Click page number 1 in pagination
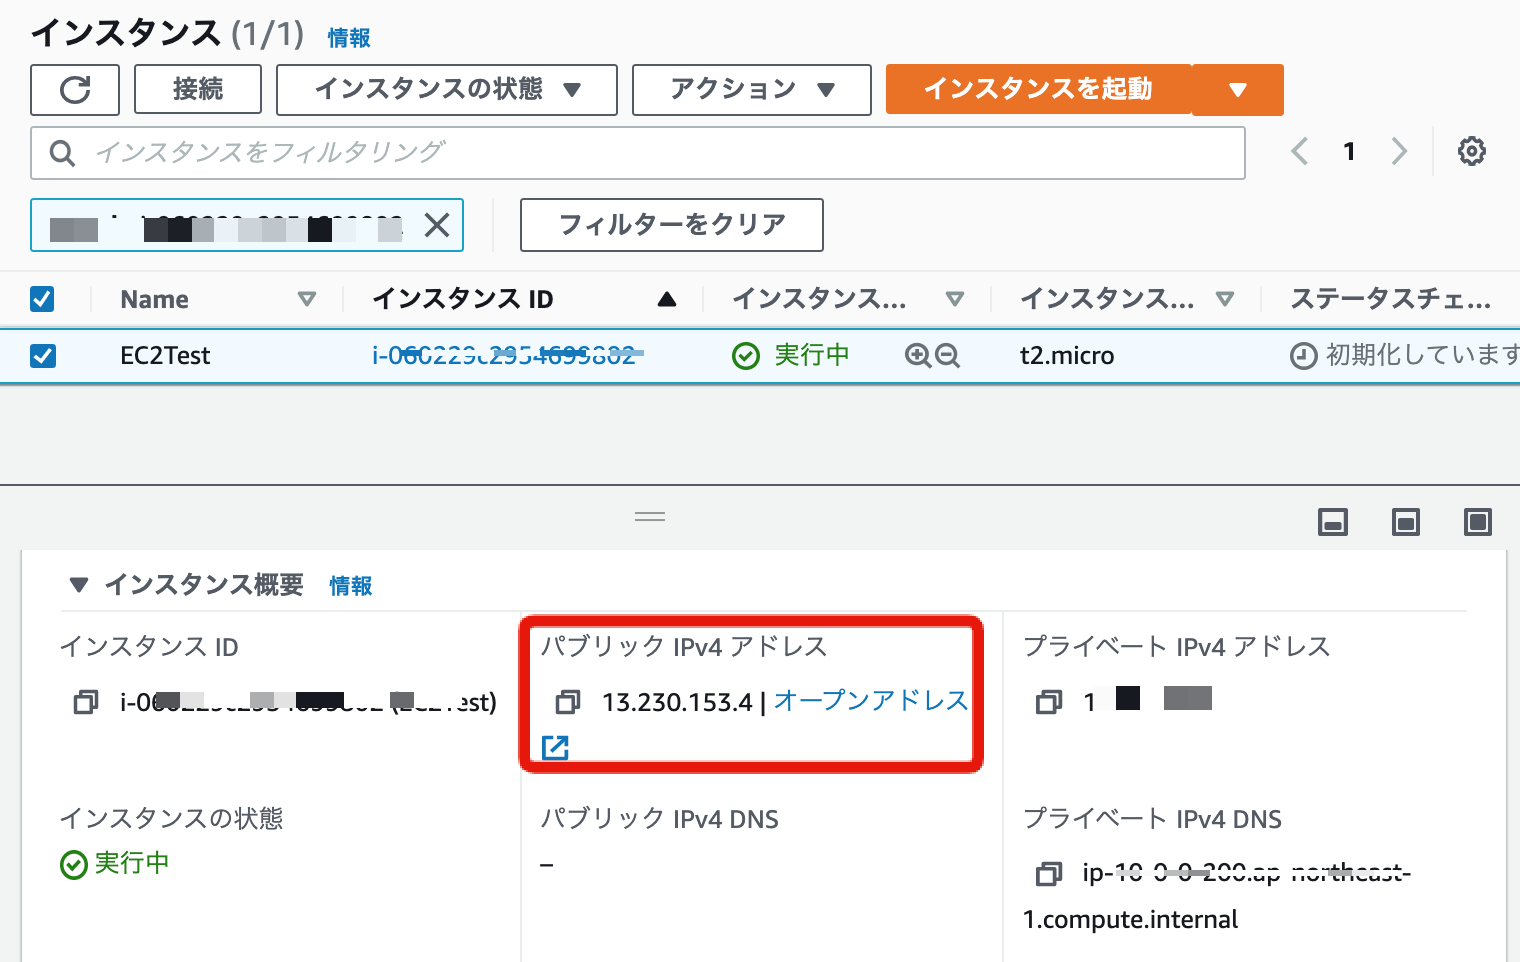Image resolution: width=1520 pixels, height=962 pixels. [1349, 152]
